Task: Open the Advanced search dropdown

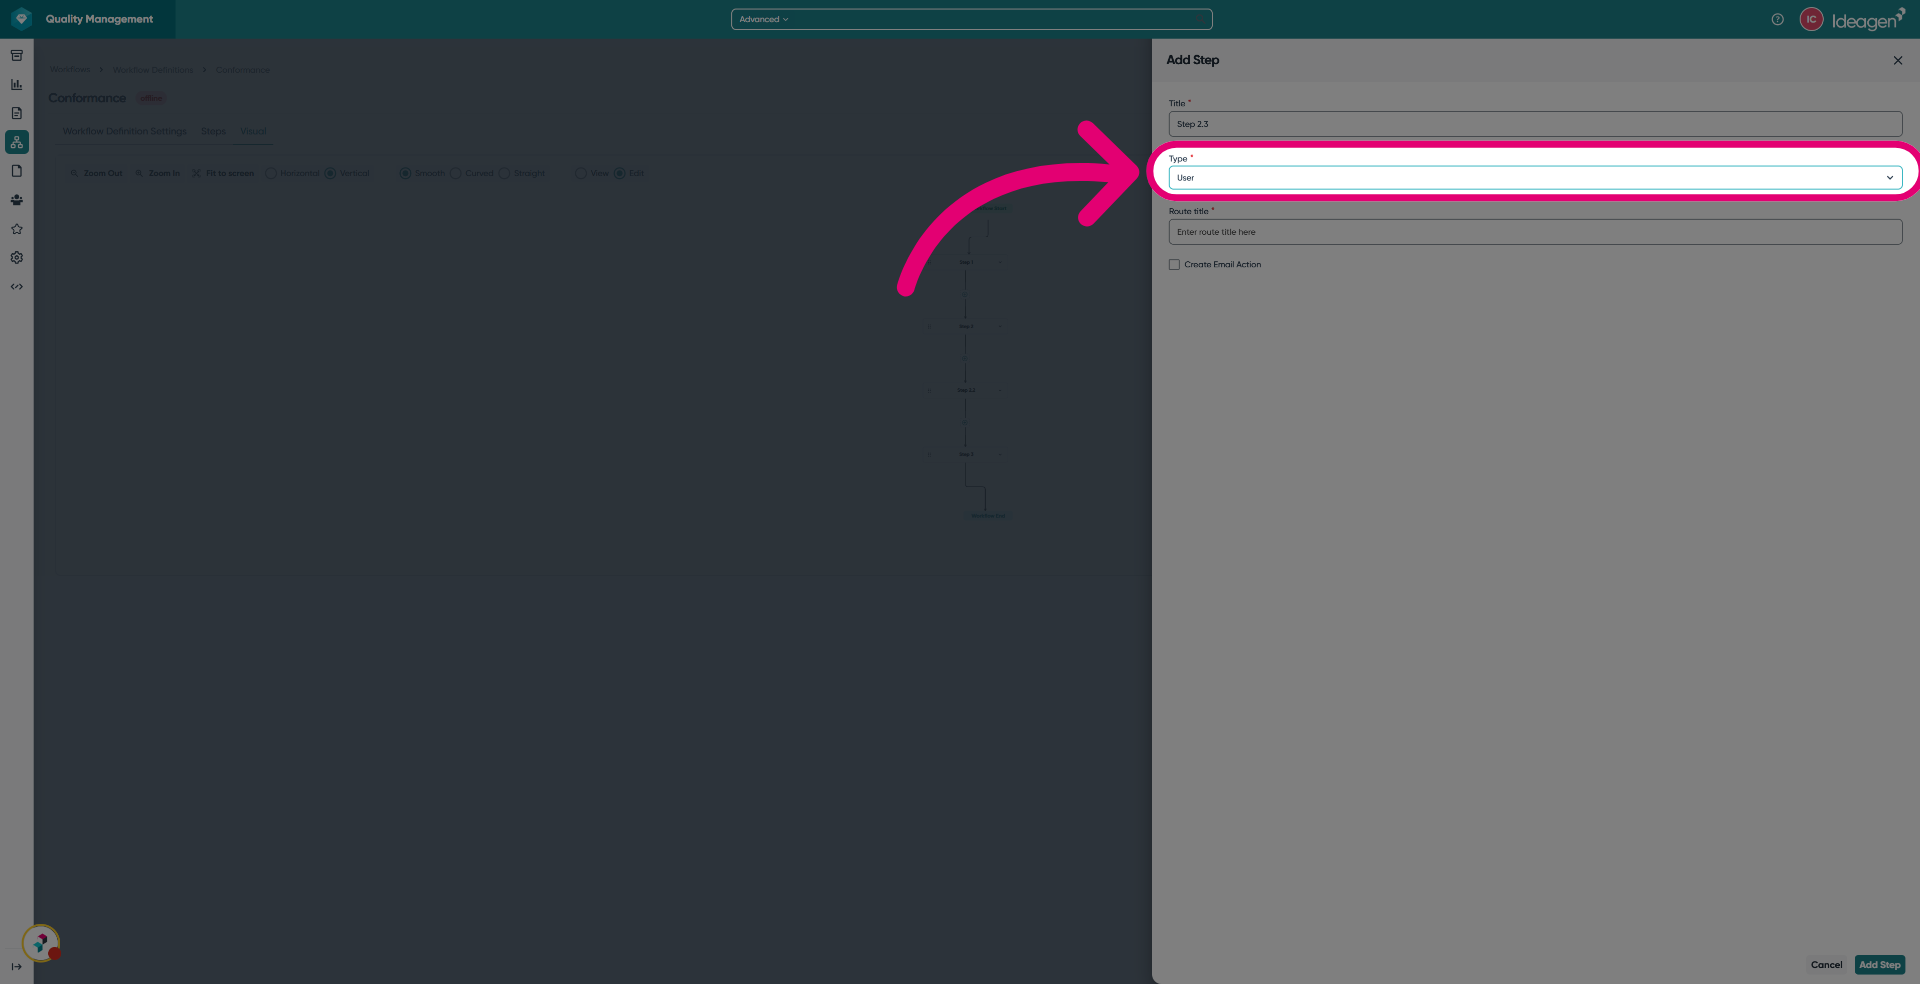Action: tap(764, 19)
